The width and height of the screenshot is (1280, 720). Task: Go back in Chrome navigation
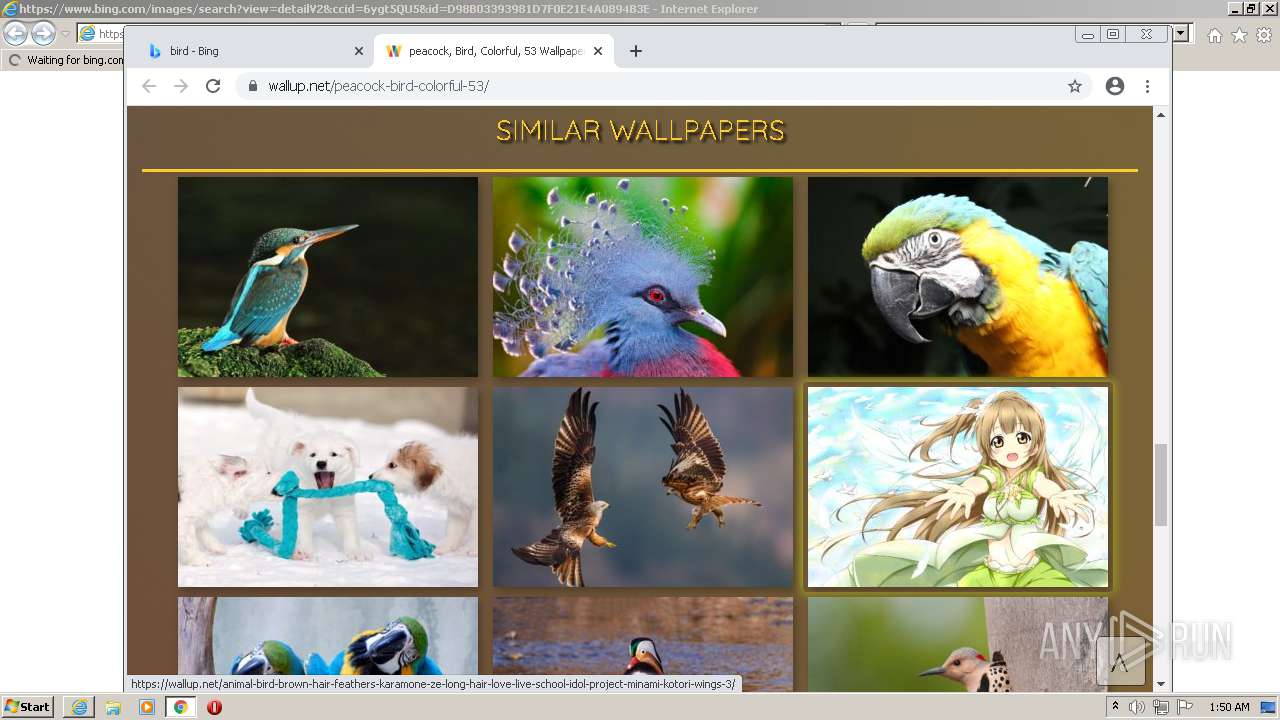coord(149,86)
